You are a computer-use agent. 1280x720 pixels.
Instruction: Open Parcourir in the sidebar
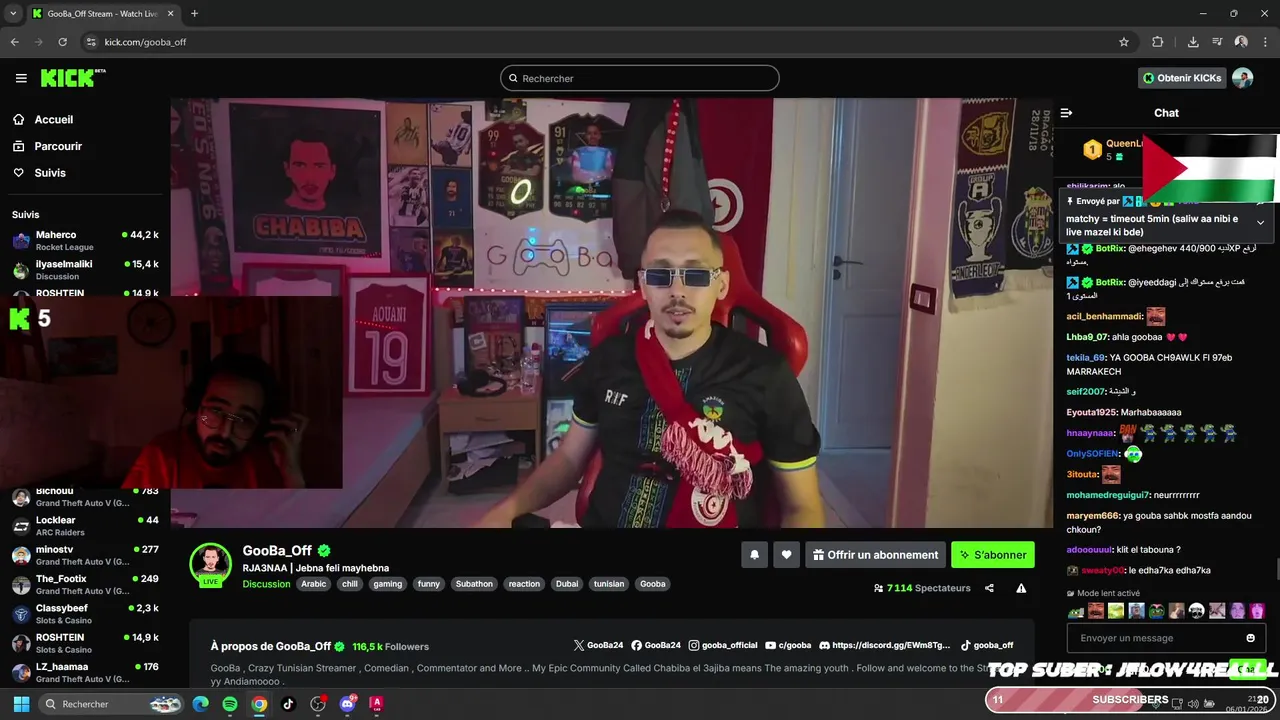(x=58, y=146)
